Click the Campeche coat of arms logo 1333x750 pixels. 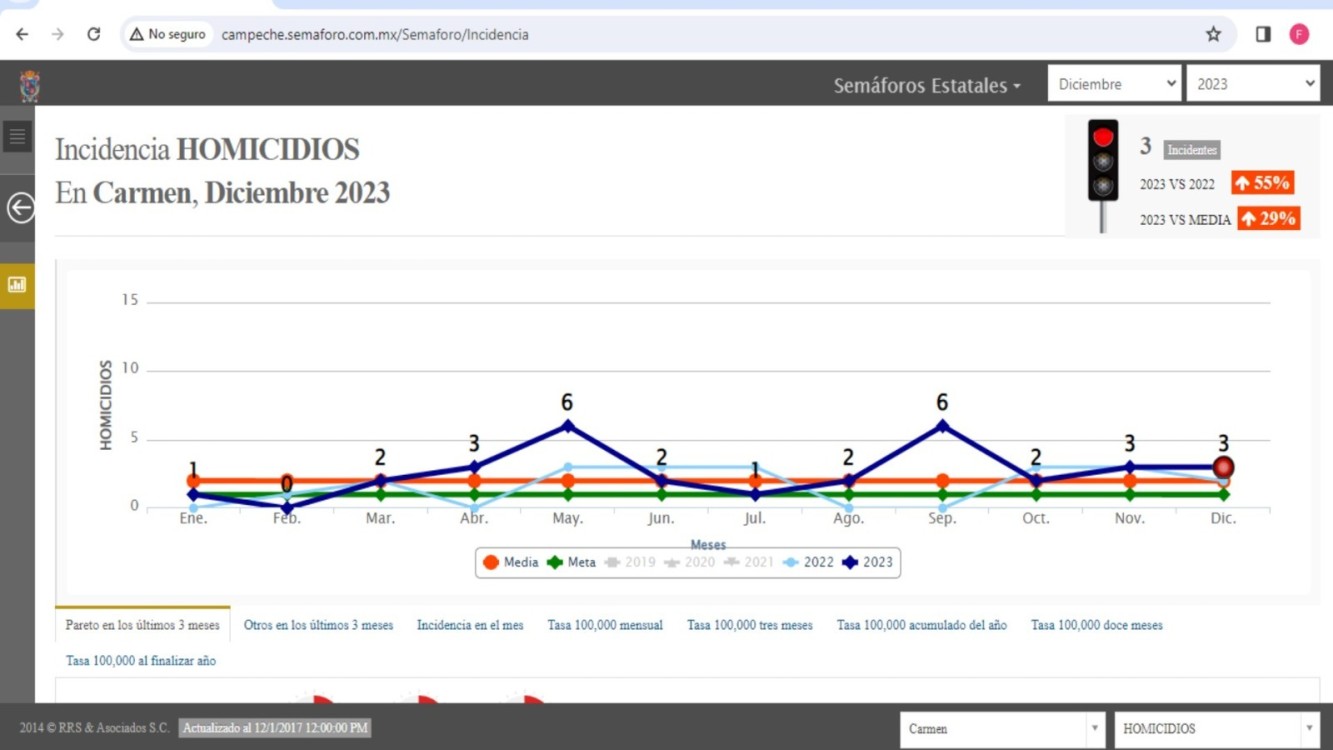30,86
